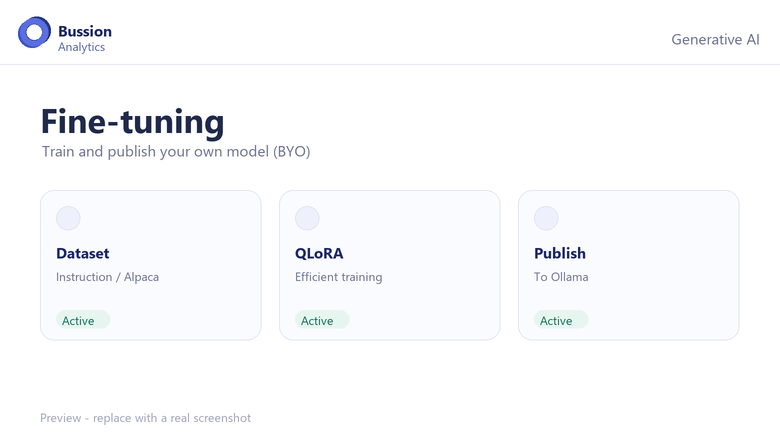This screenshot has width=780, height=439.
Task: Click the Active badge in Dataset card
Action: coord(83,320)
